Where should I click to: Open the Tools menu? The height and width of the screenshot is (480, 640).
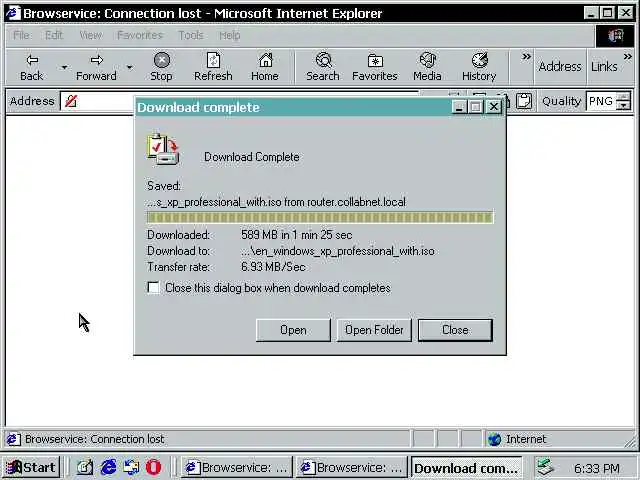tap(191, 36)
